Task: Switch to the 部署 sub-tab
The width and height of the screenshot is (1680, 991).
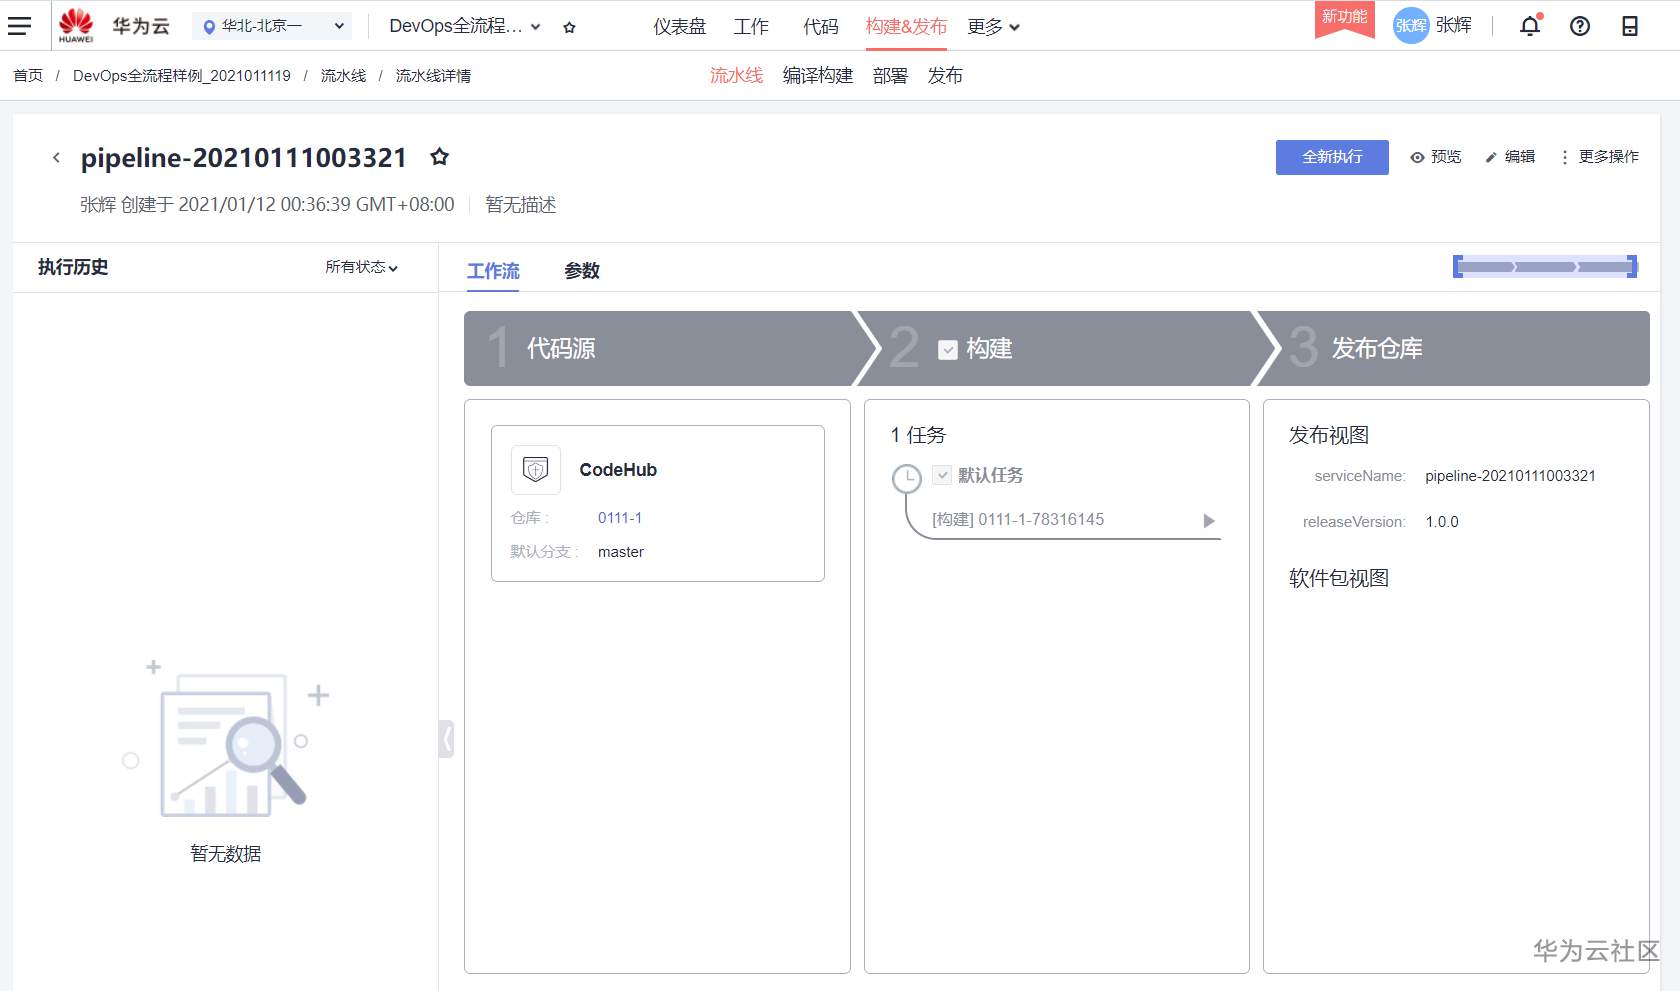Action: (x=890, y=76)
